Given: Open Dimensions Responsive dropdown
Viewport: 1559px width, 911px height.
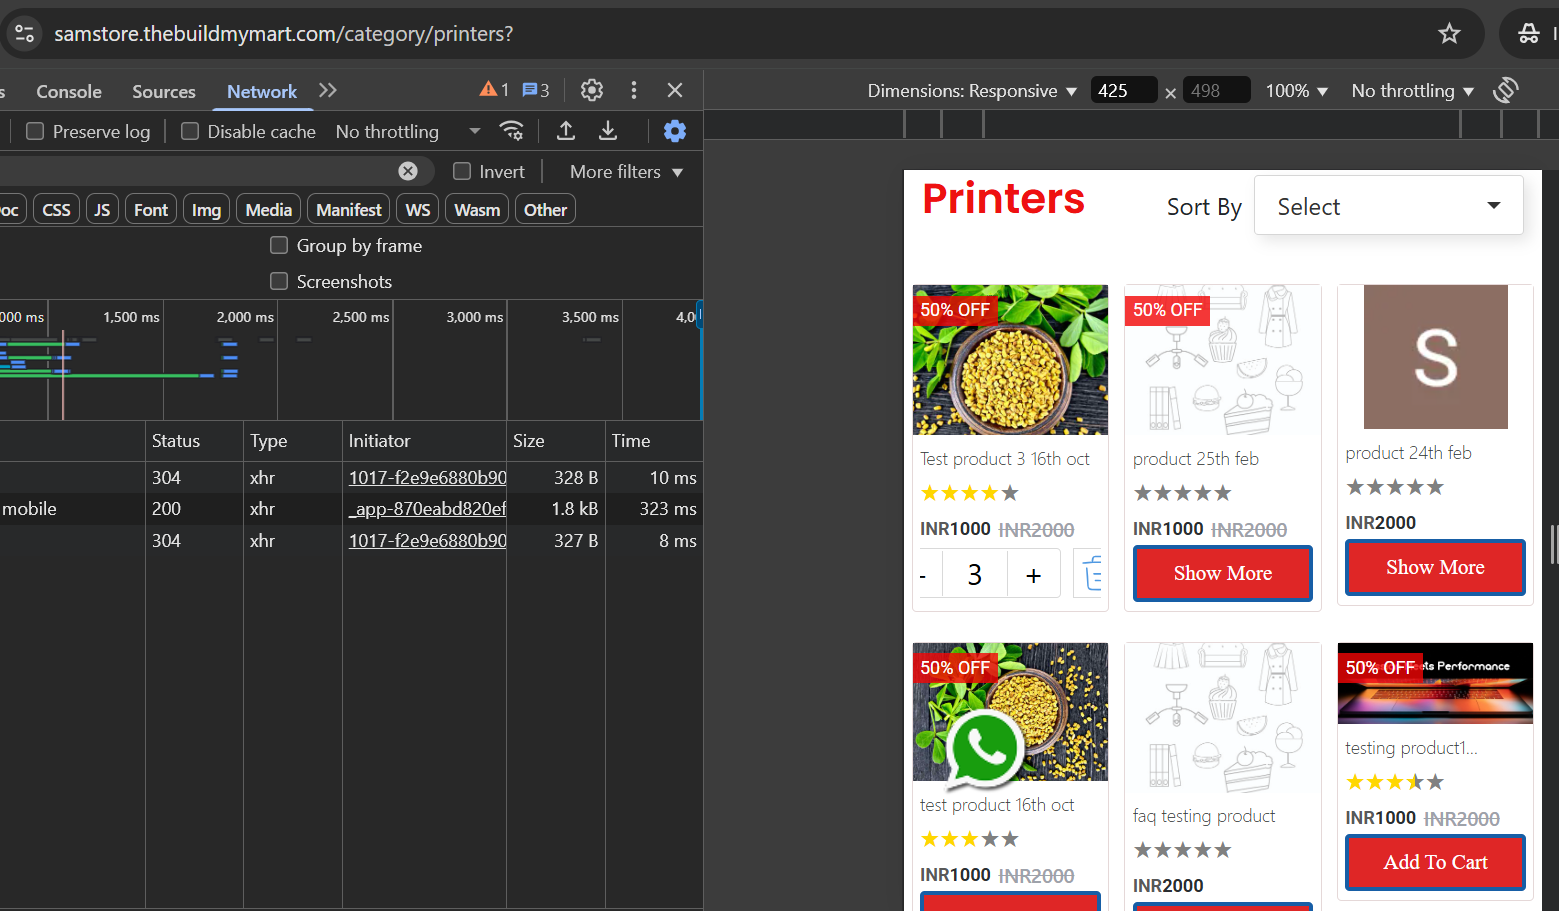Looking at the screenshot, I should coord(972,91).
